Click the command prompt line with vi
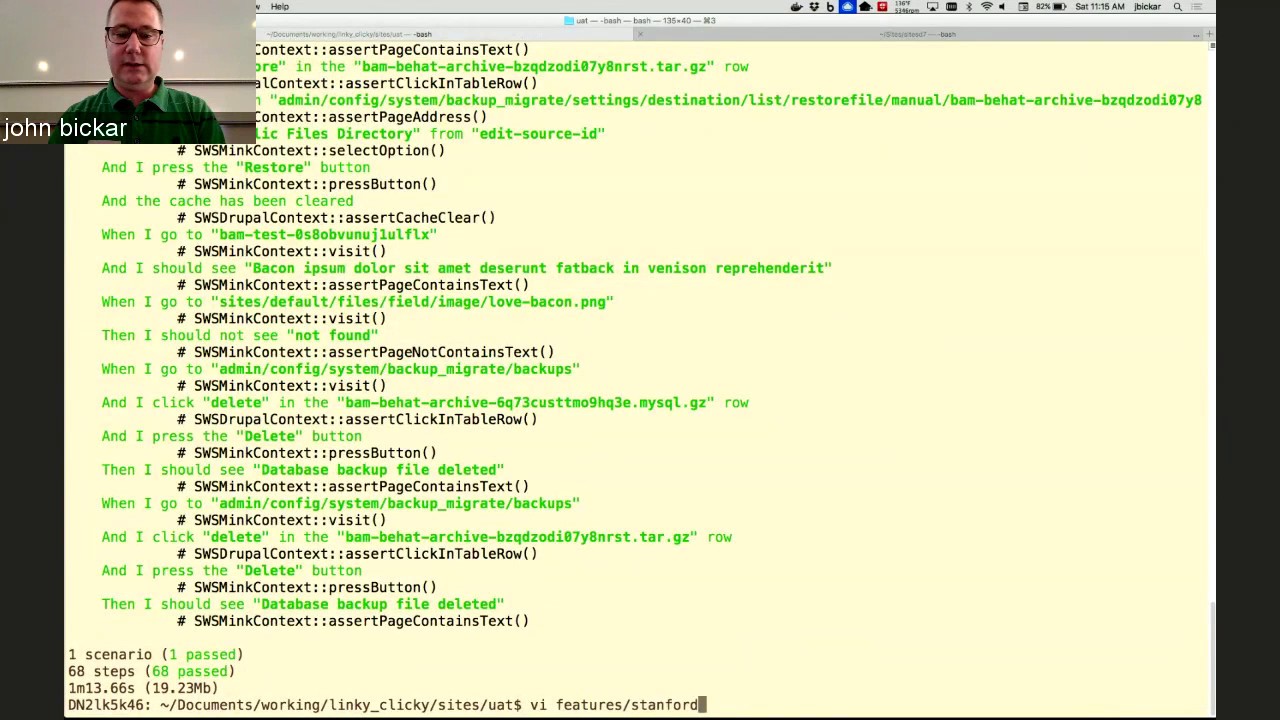 tap(387, 705)
